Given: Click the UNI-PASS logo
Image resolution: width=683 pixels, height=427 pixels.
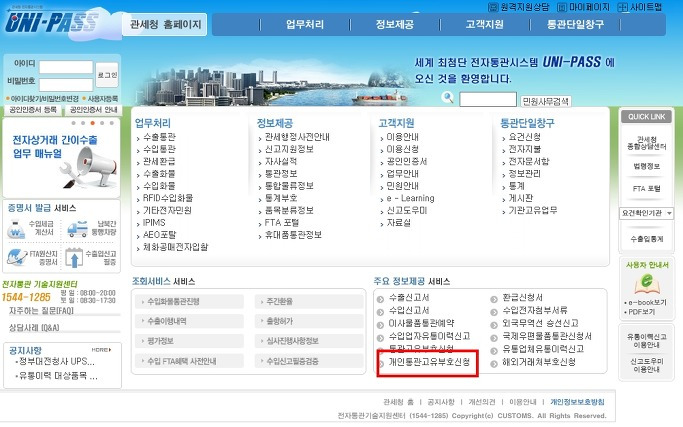Looking at the screenshot, I should click(51, 22).
